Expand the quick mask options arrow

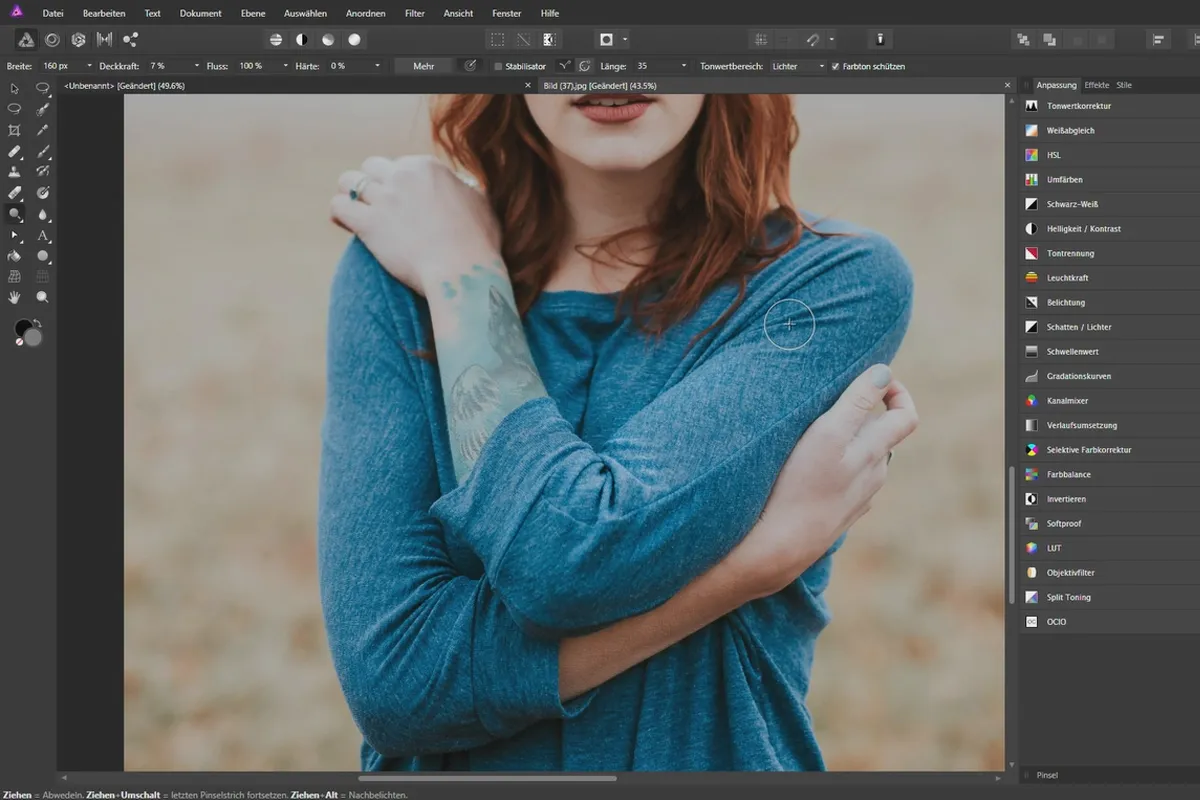tap(625, 40)
